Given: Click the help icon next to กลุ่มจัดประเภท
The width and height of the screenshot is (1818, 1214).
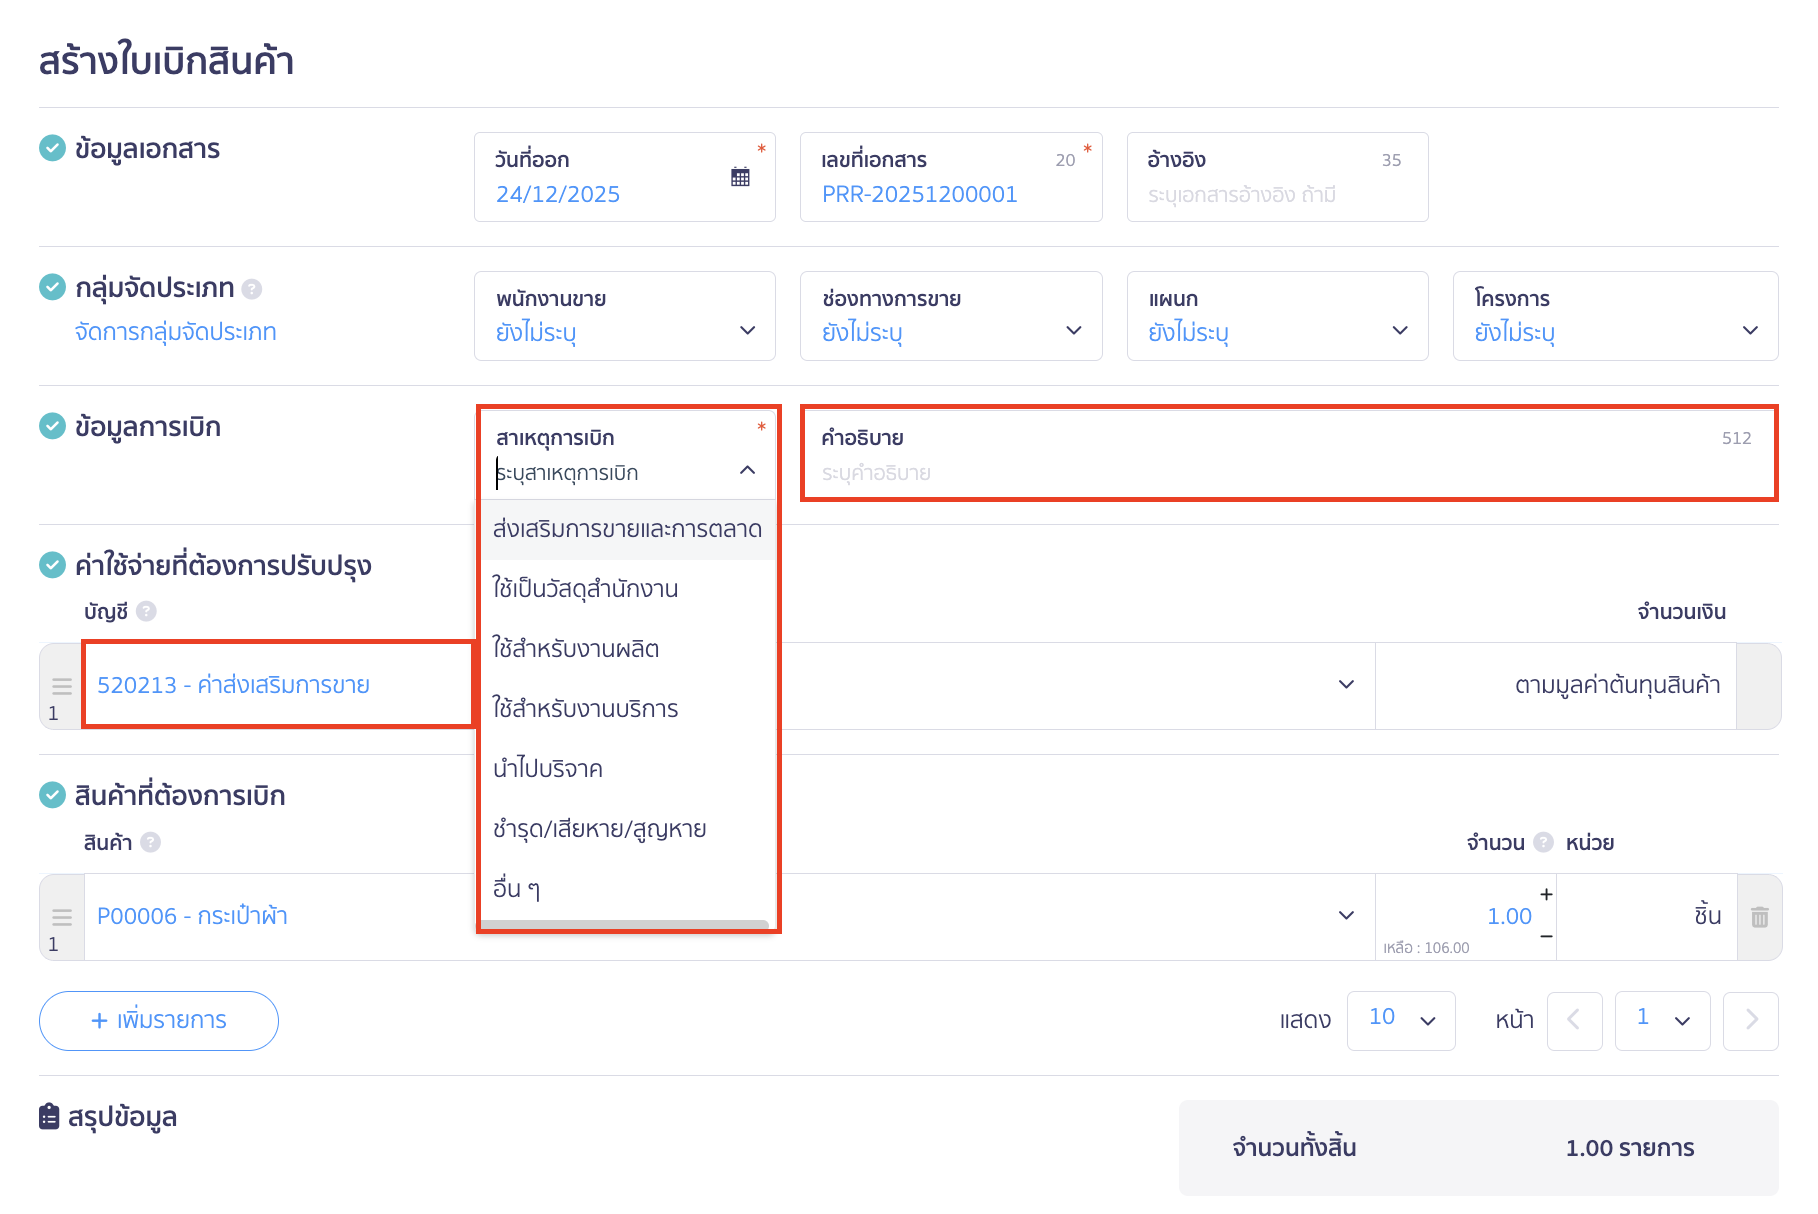Looking at the screenshot, I should point(252,289).
